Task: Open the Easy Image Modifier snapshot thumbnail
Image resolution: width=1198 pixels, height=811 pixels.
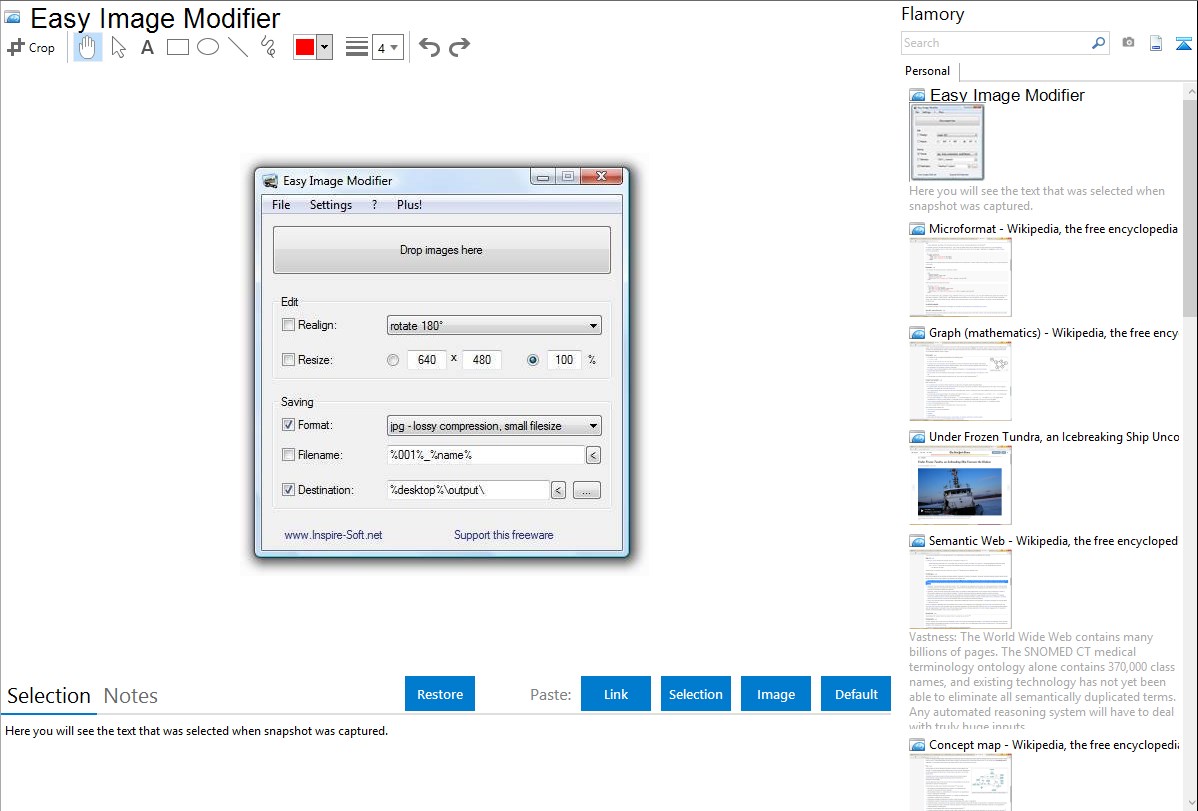Action: point(947,142)
